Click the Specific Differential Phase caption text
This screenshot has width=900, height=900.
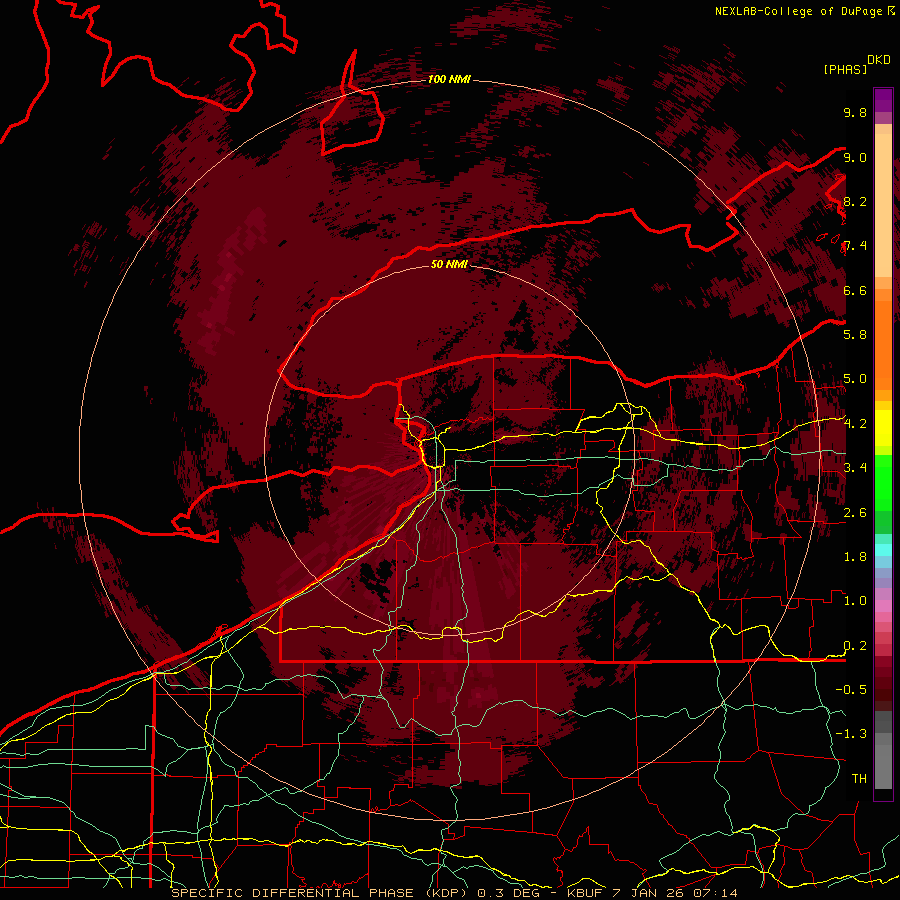455,893
